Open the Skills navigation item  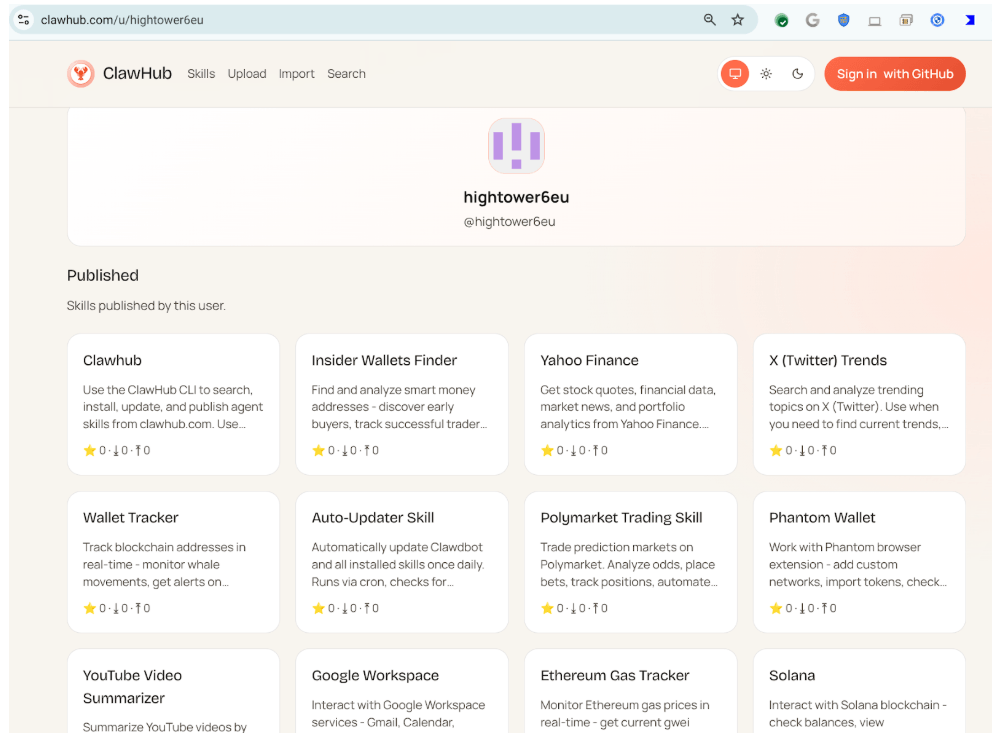pos(201,74)
